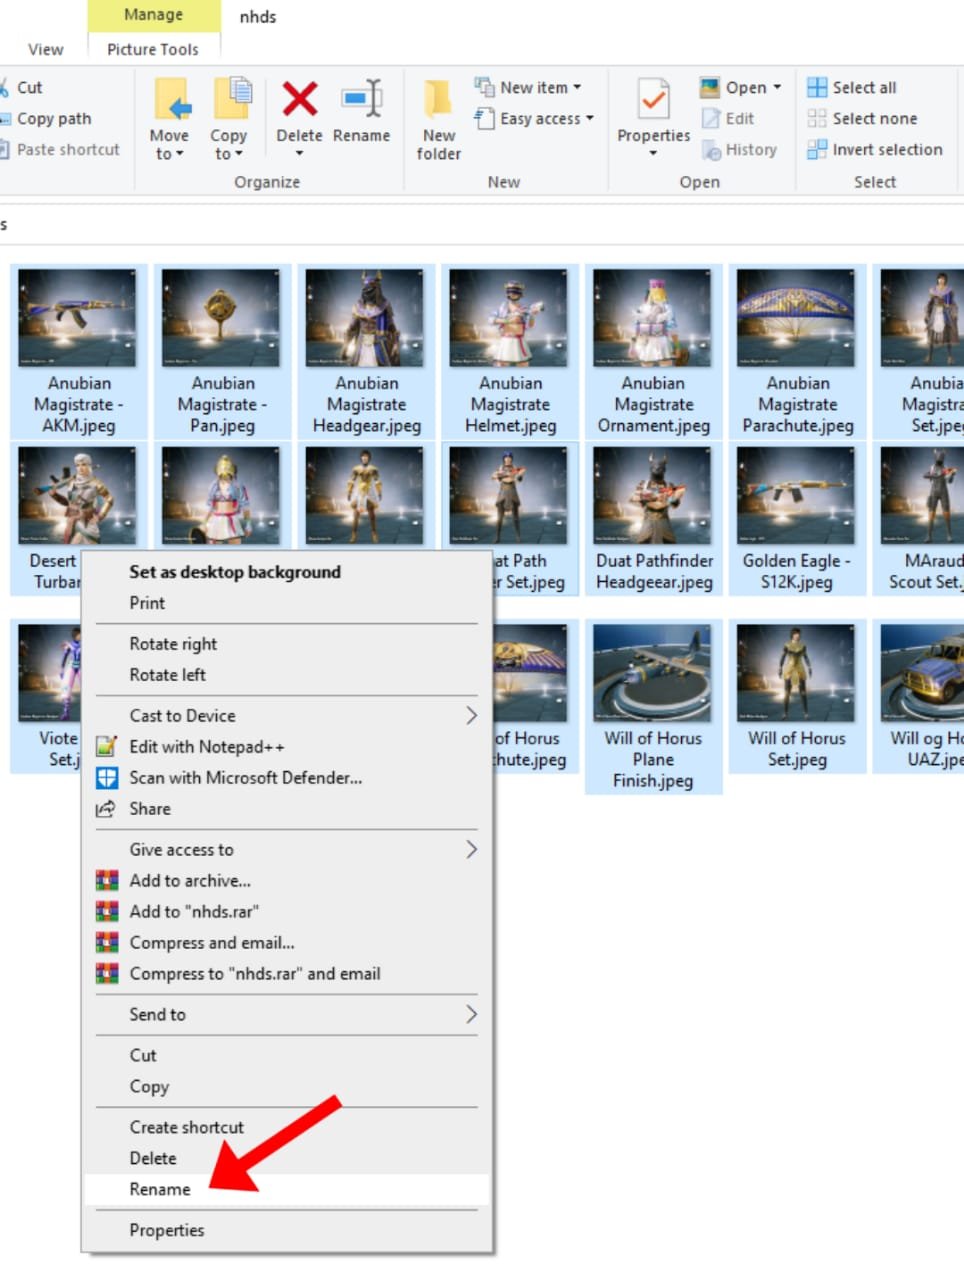Select Anubian Magistrate Ornament.jpeg thumbnail

click(x=653, y=317)
